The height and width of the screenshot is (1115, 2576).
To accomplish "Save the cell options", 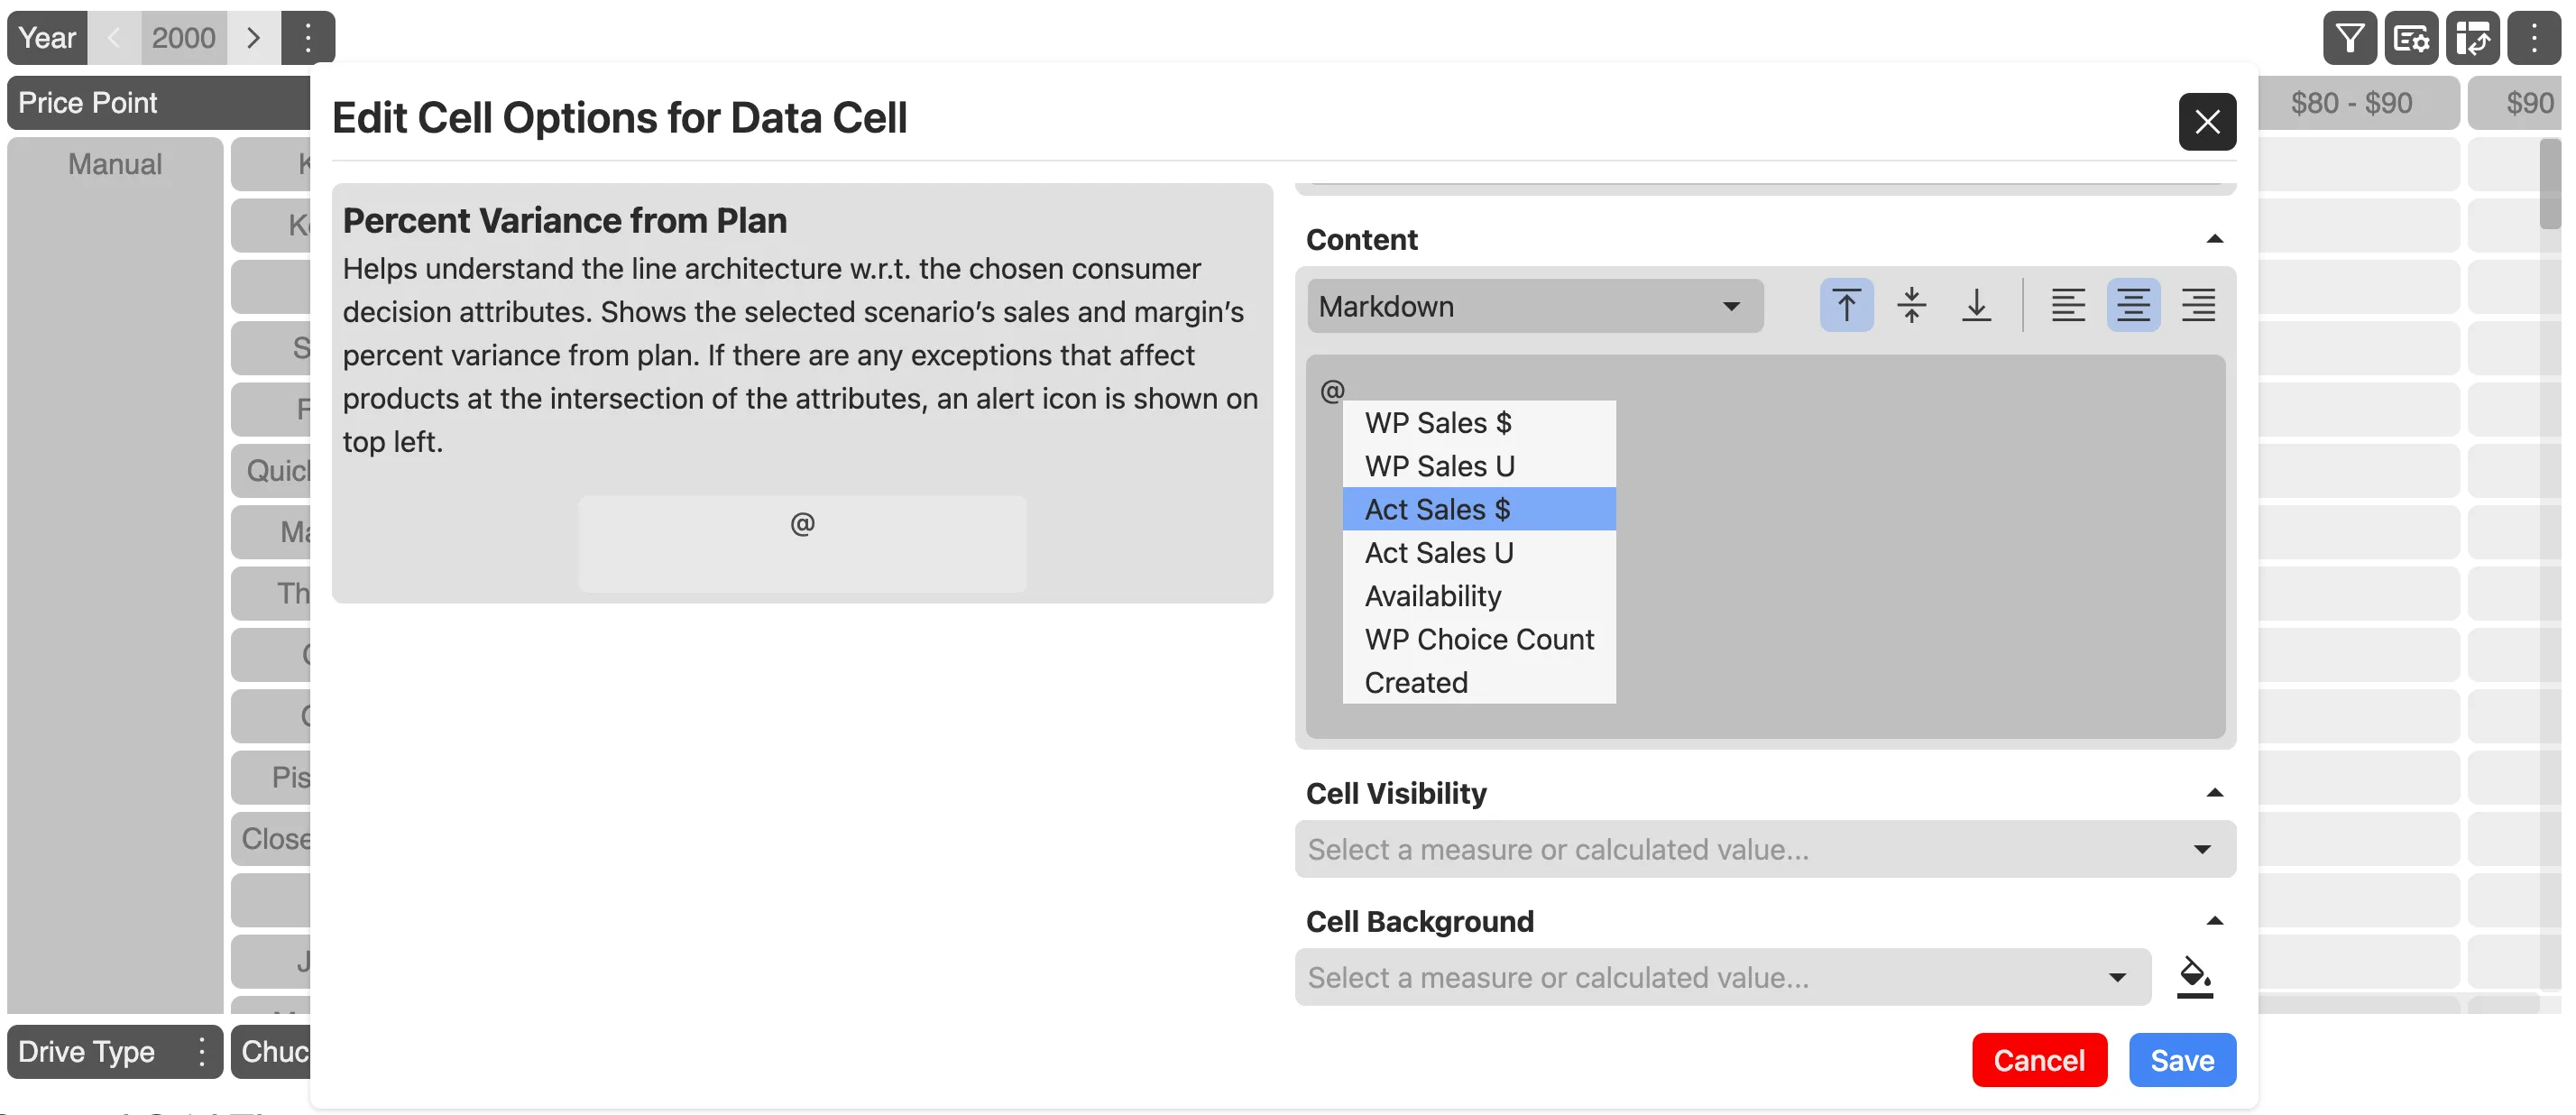I will pyautogui.click(x=2182, y=1059).
